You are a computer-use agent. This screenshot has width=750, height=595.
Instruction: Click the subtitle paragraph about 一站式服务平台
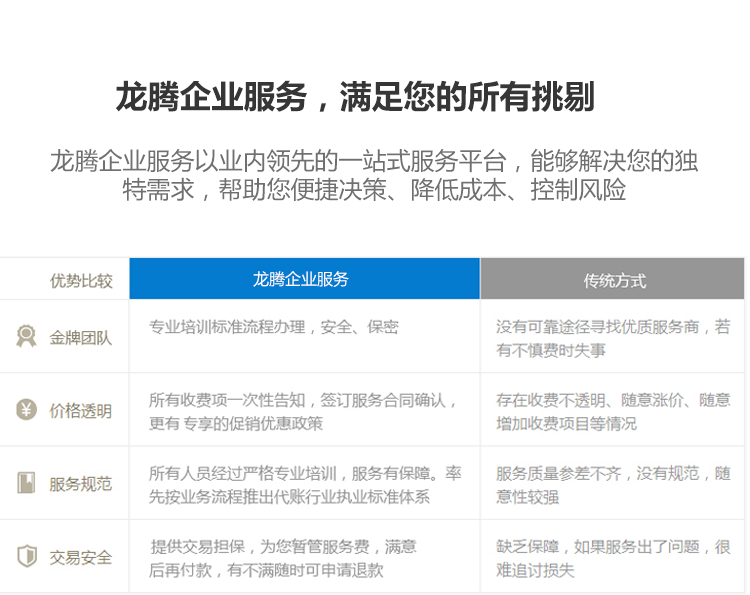point(374,175)
